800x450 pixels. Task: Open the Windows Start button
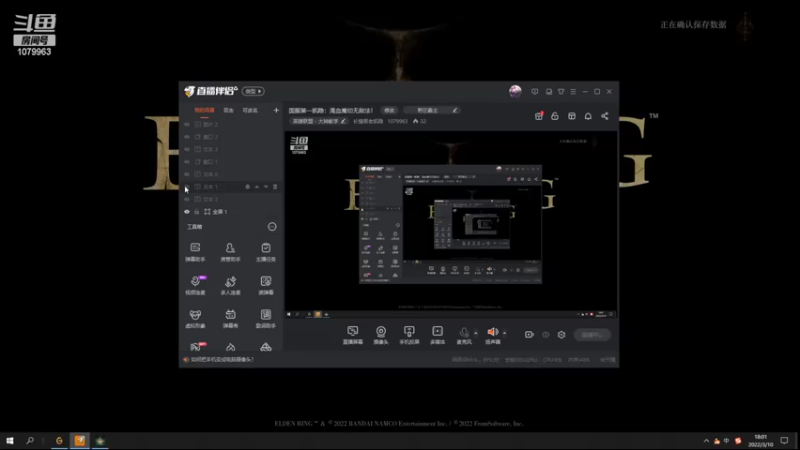click(x=10, y=440)
